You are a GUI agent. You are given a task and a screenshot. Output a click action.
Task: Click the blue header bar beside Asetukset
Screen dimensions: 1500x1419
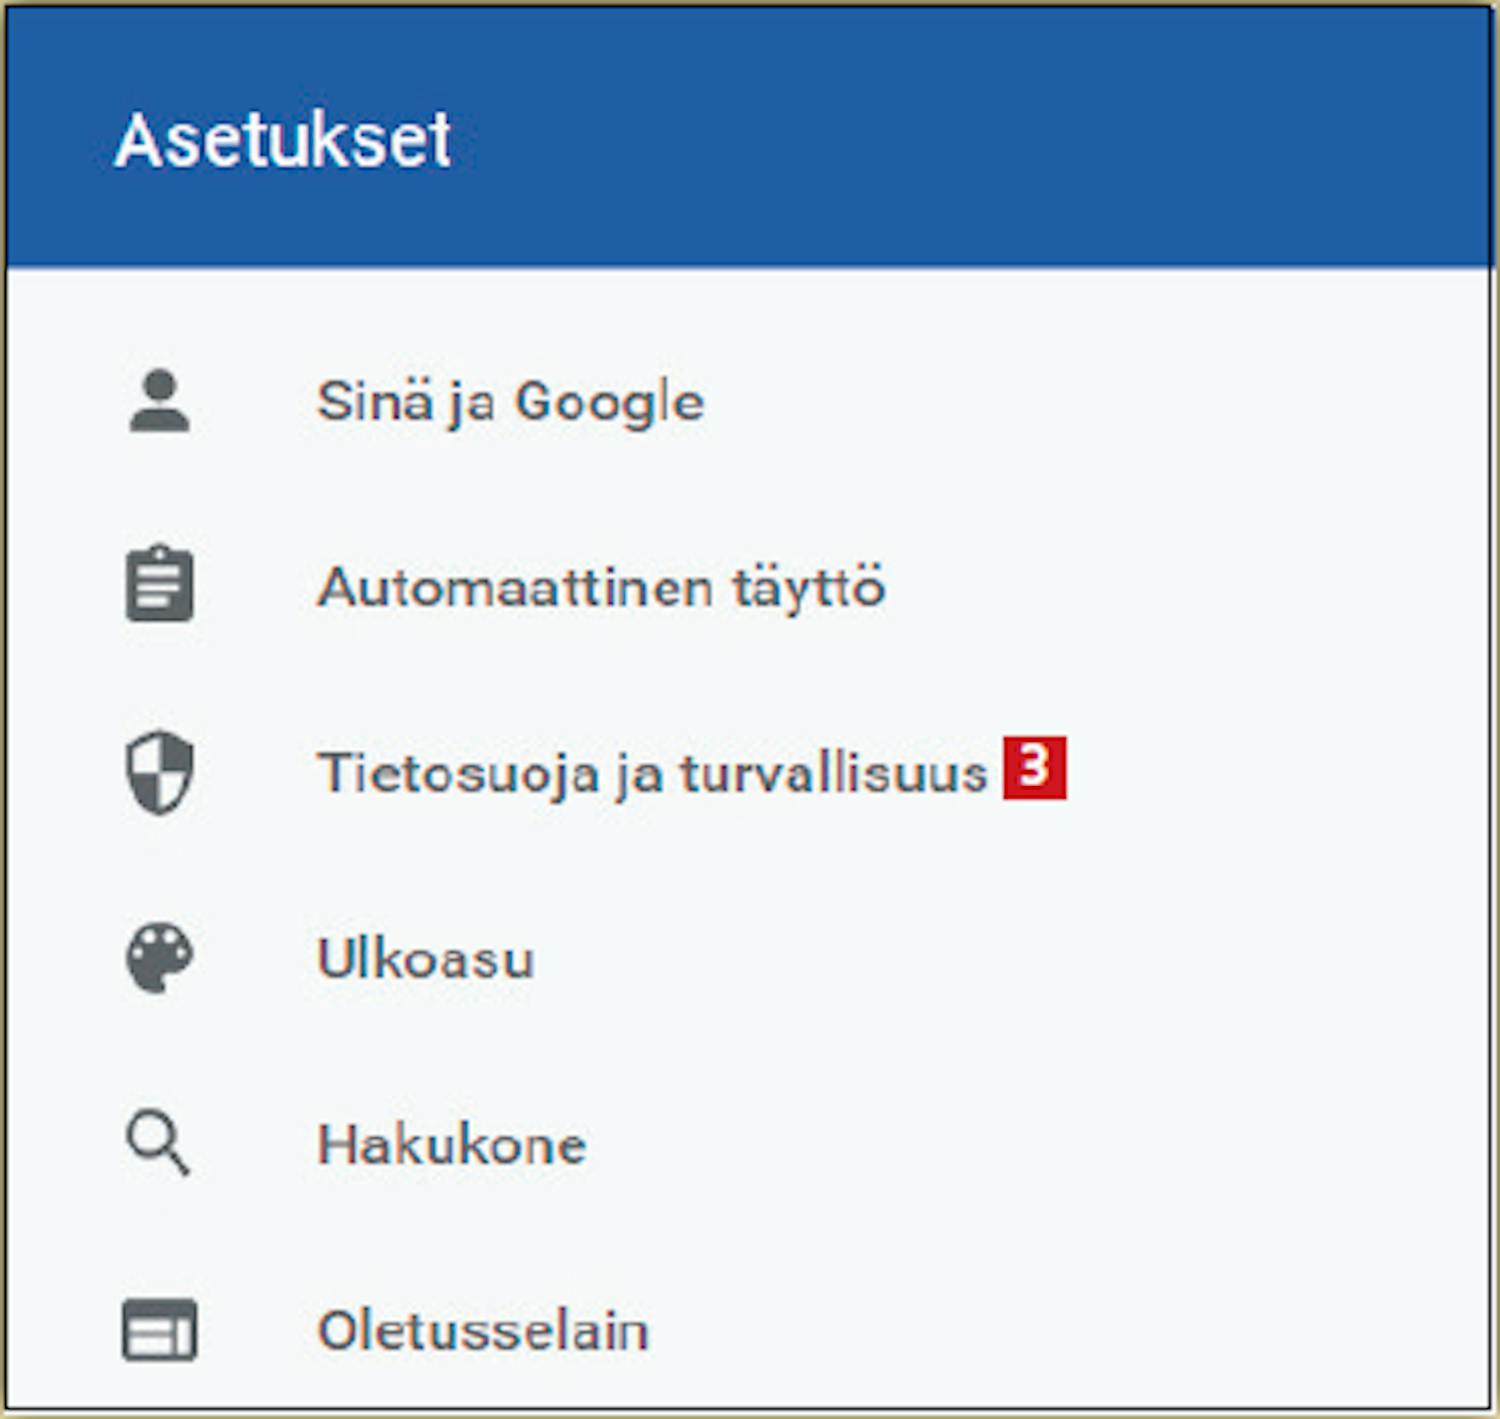point(970,138)
